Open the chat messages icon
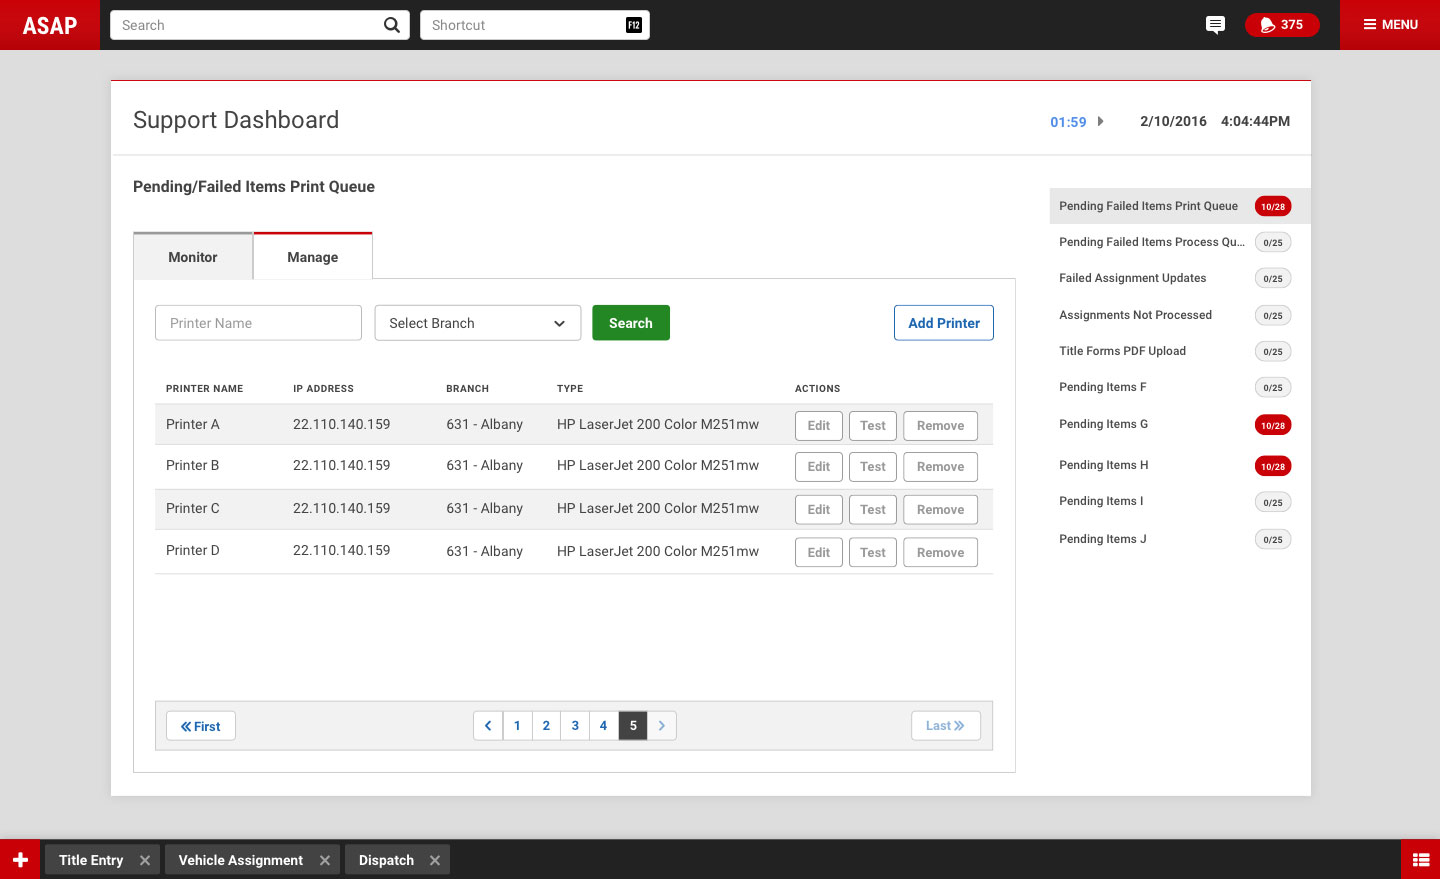 [x=1215, y=25]
